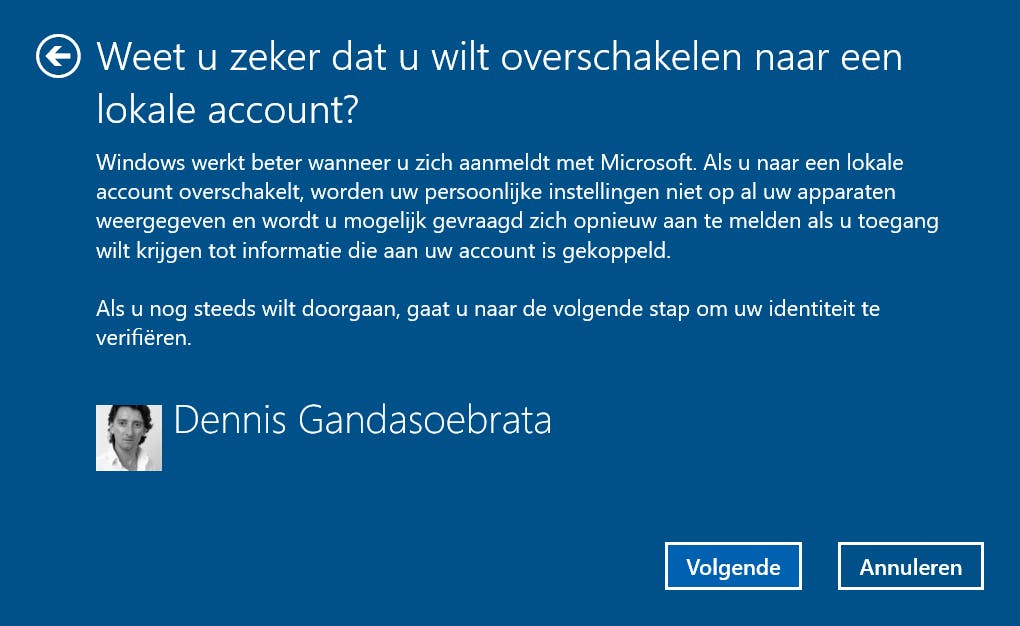
Task: Click the word "verifiëren"
Action: coord(143,337)
